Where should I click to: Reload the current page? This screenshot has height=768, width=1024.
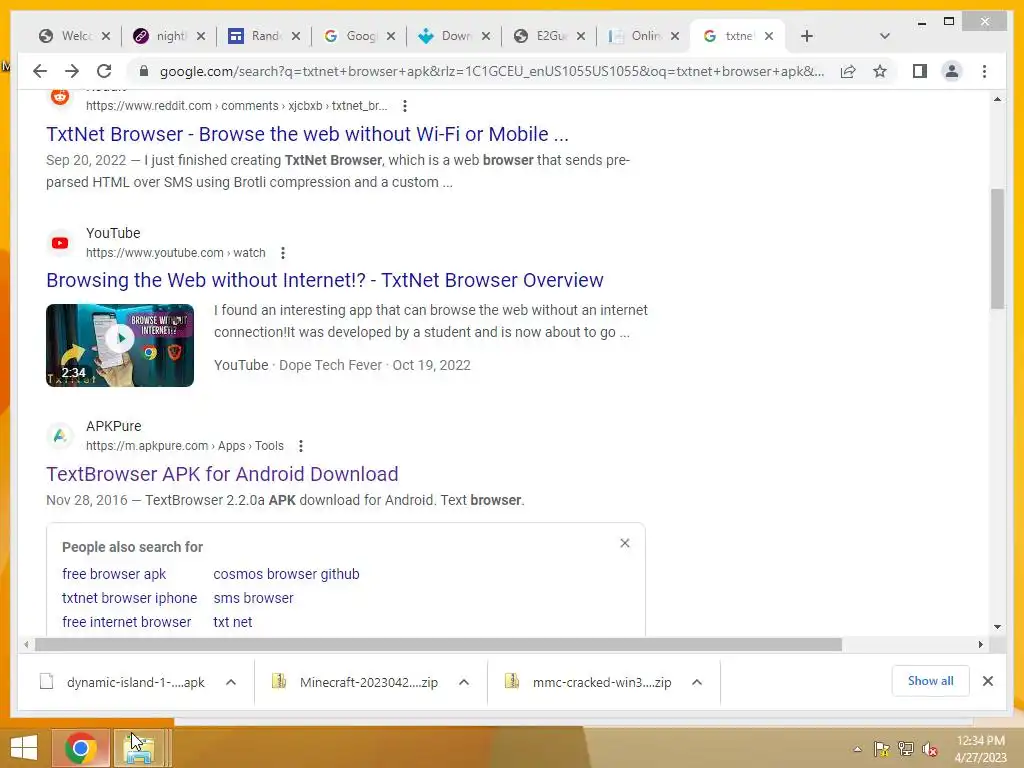(x=104, y=71)
